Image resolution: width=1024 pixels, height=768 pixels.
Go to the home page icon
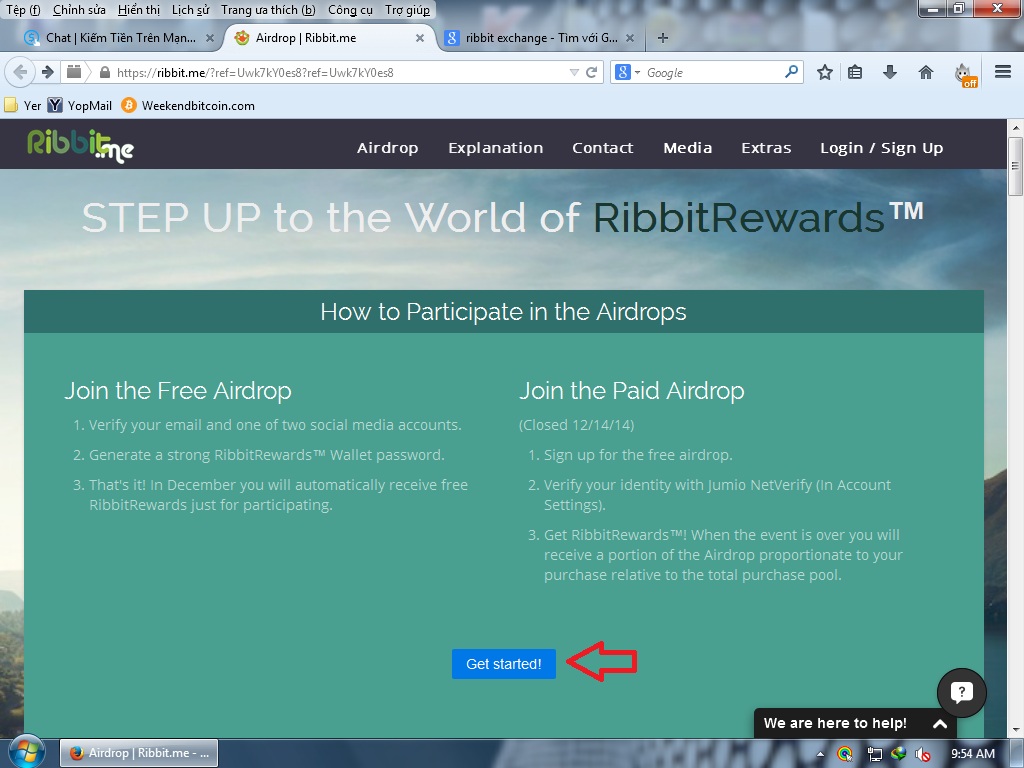tap(926, 72)
